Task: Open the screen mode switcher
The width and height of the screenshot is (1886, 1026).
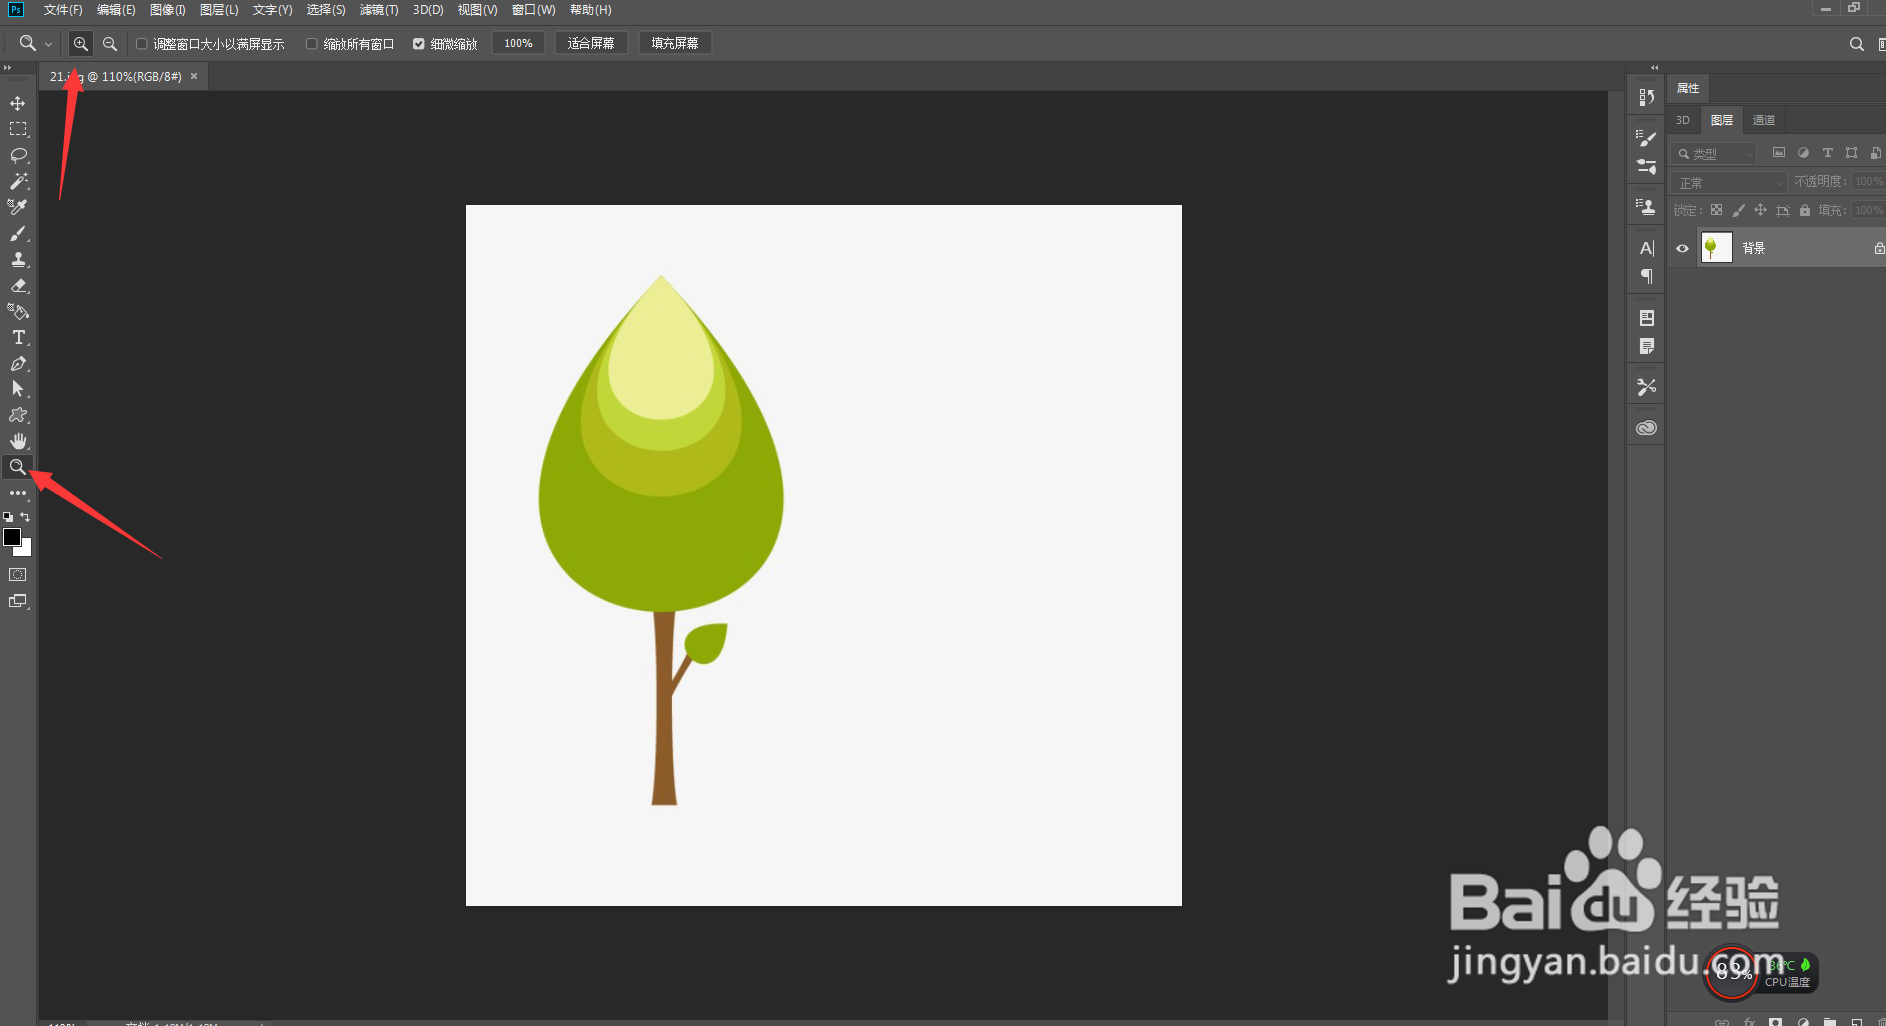Action: point(18,601)
